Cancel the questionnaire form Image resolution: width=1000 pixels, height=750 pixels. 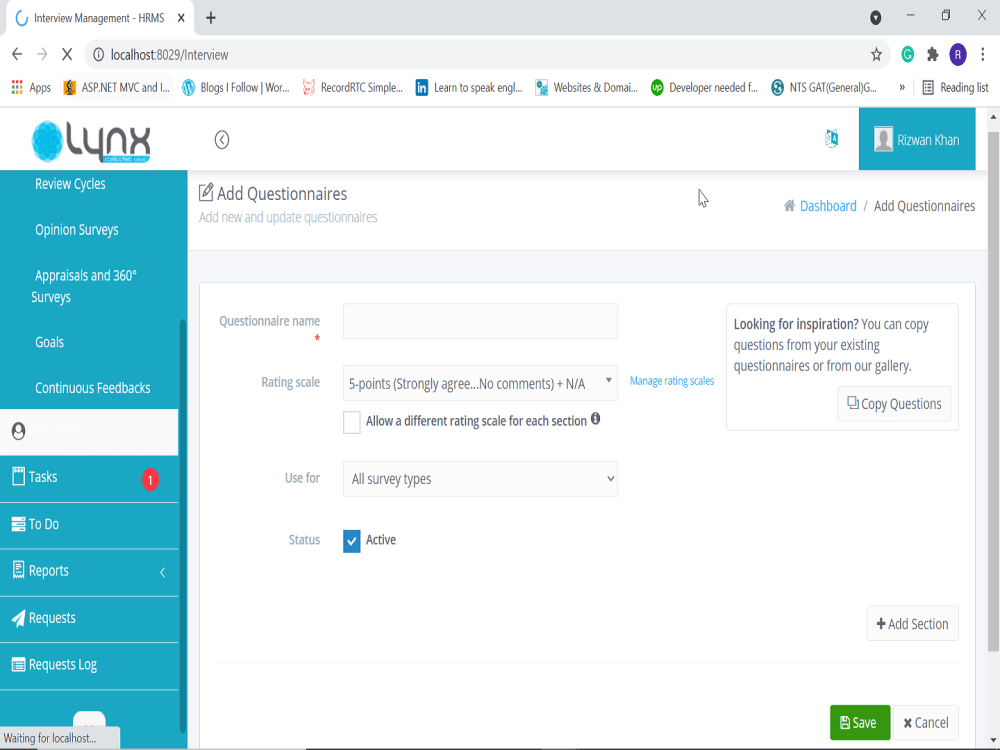925,722
